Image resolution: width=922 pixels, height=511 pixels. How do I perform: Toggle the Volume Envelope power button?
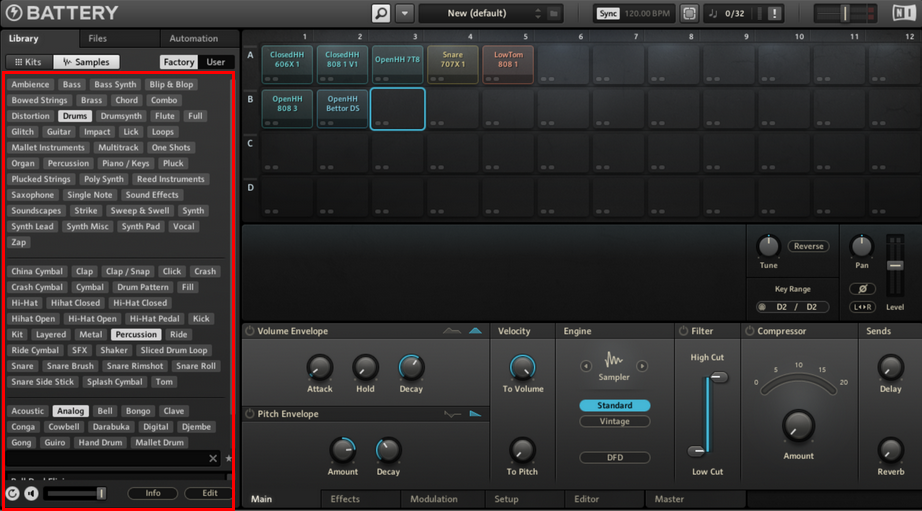pyautogui.click(x=250, y=331)
